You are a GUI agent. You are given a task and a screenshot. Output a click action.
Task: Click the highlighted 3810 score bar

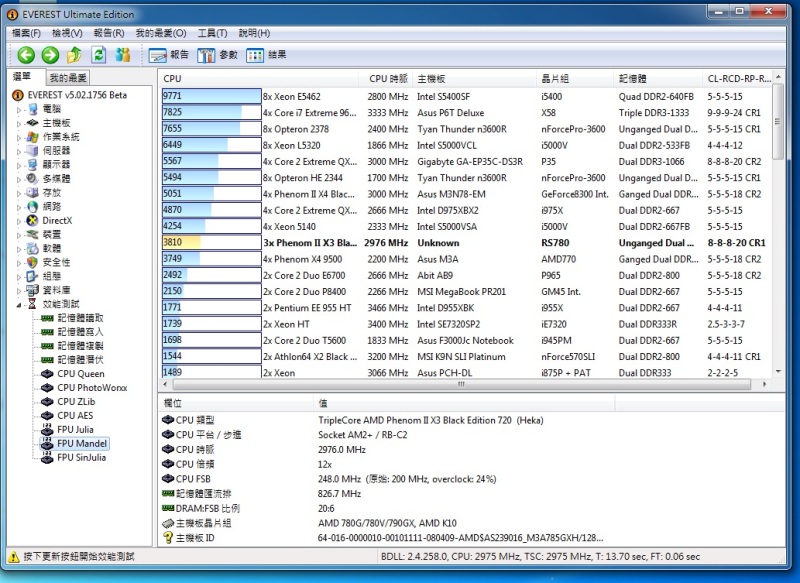pyautogui.click(x=212, y=242)
